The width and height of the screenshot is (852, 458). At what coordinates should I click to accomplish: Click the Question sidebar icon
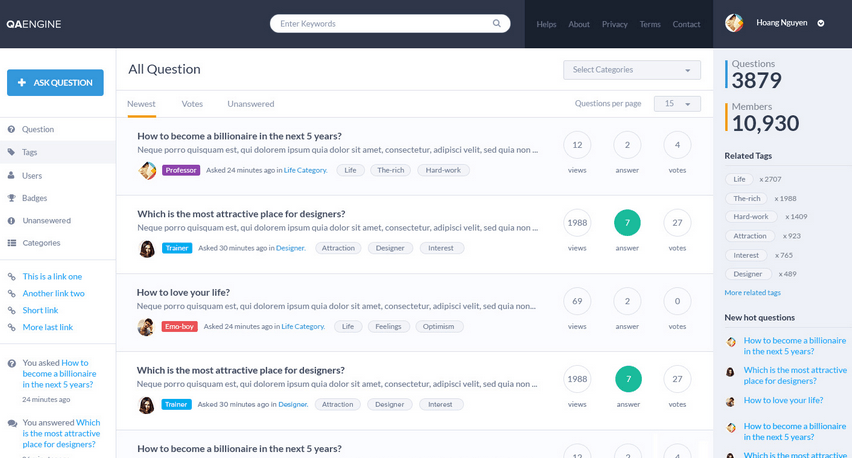(11, 129)
